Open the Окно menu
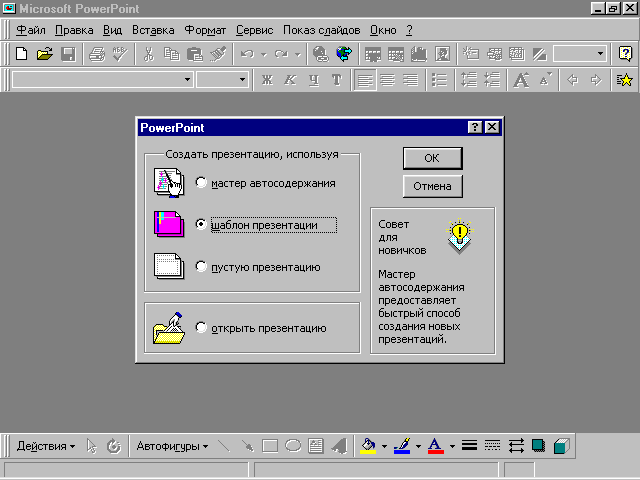The width and height of the screenshot is (640, 480). [x=383, y=30]
